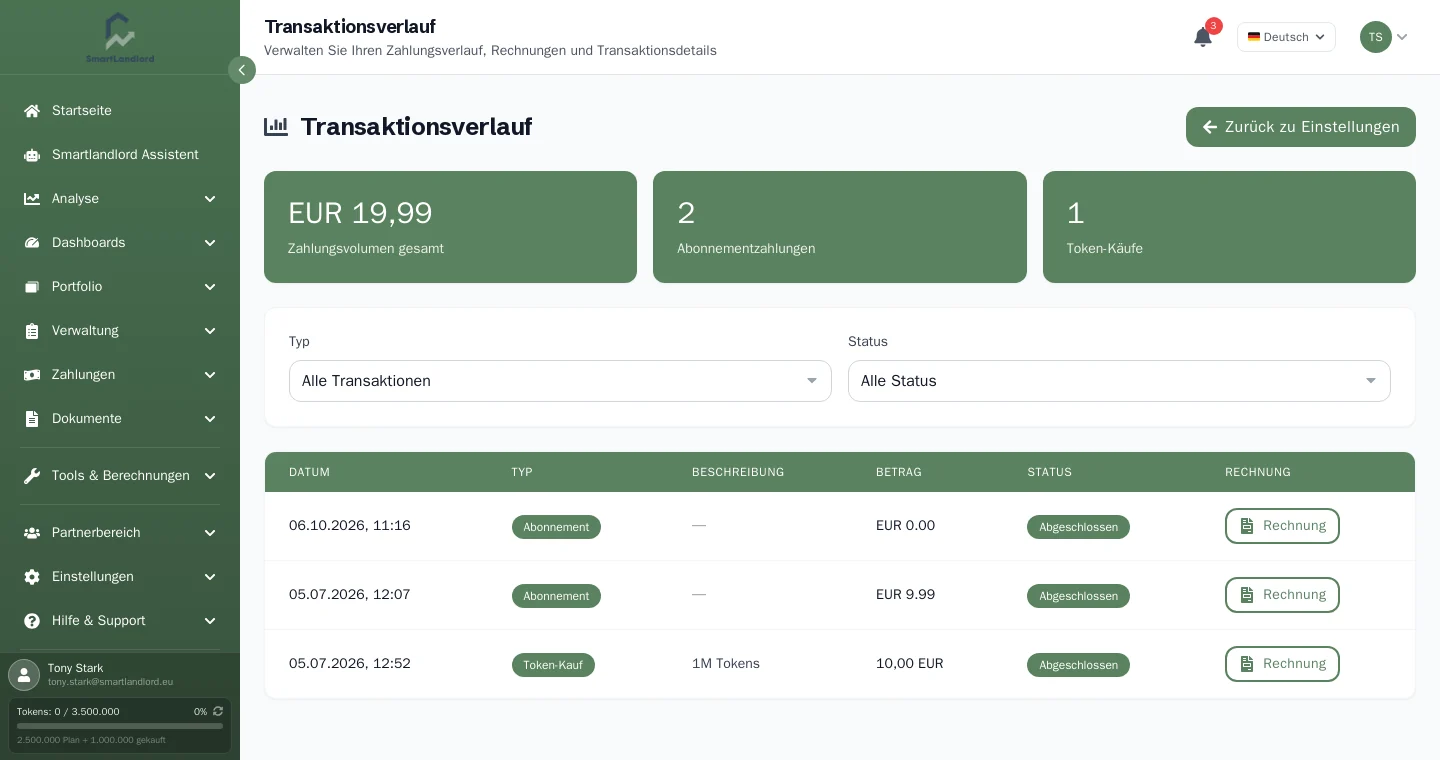Expand the Analyse menu chevron
This screenshot has width=1440, height=760.
click(x=210, y=199)
